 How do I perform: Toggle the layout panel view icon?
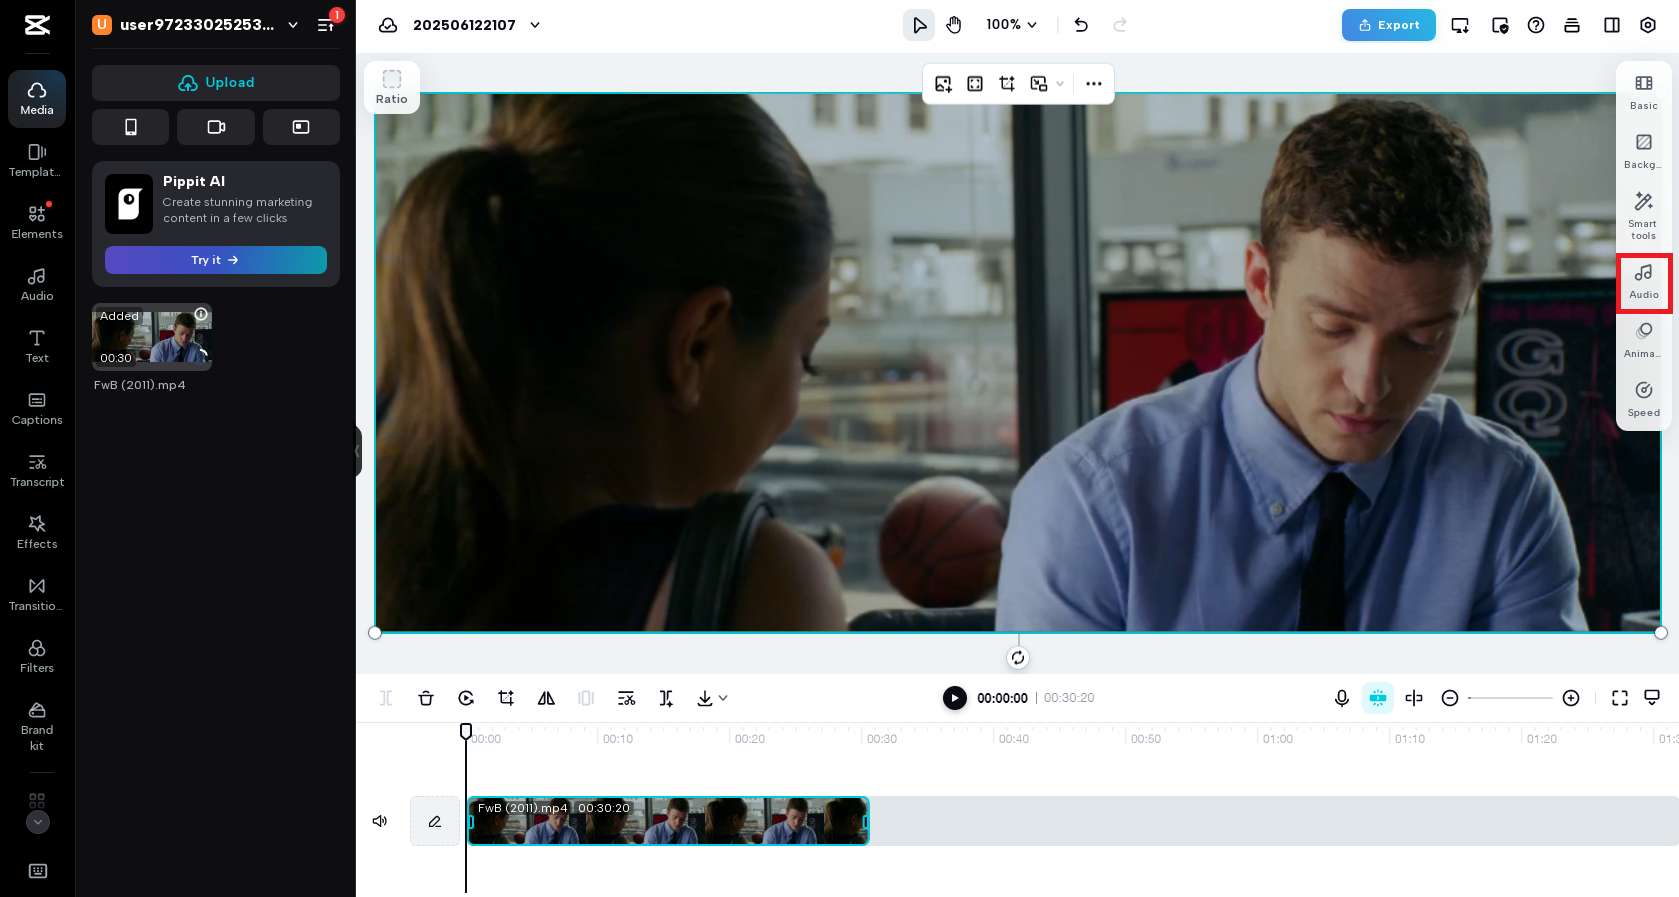tap(1612, 25)
